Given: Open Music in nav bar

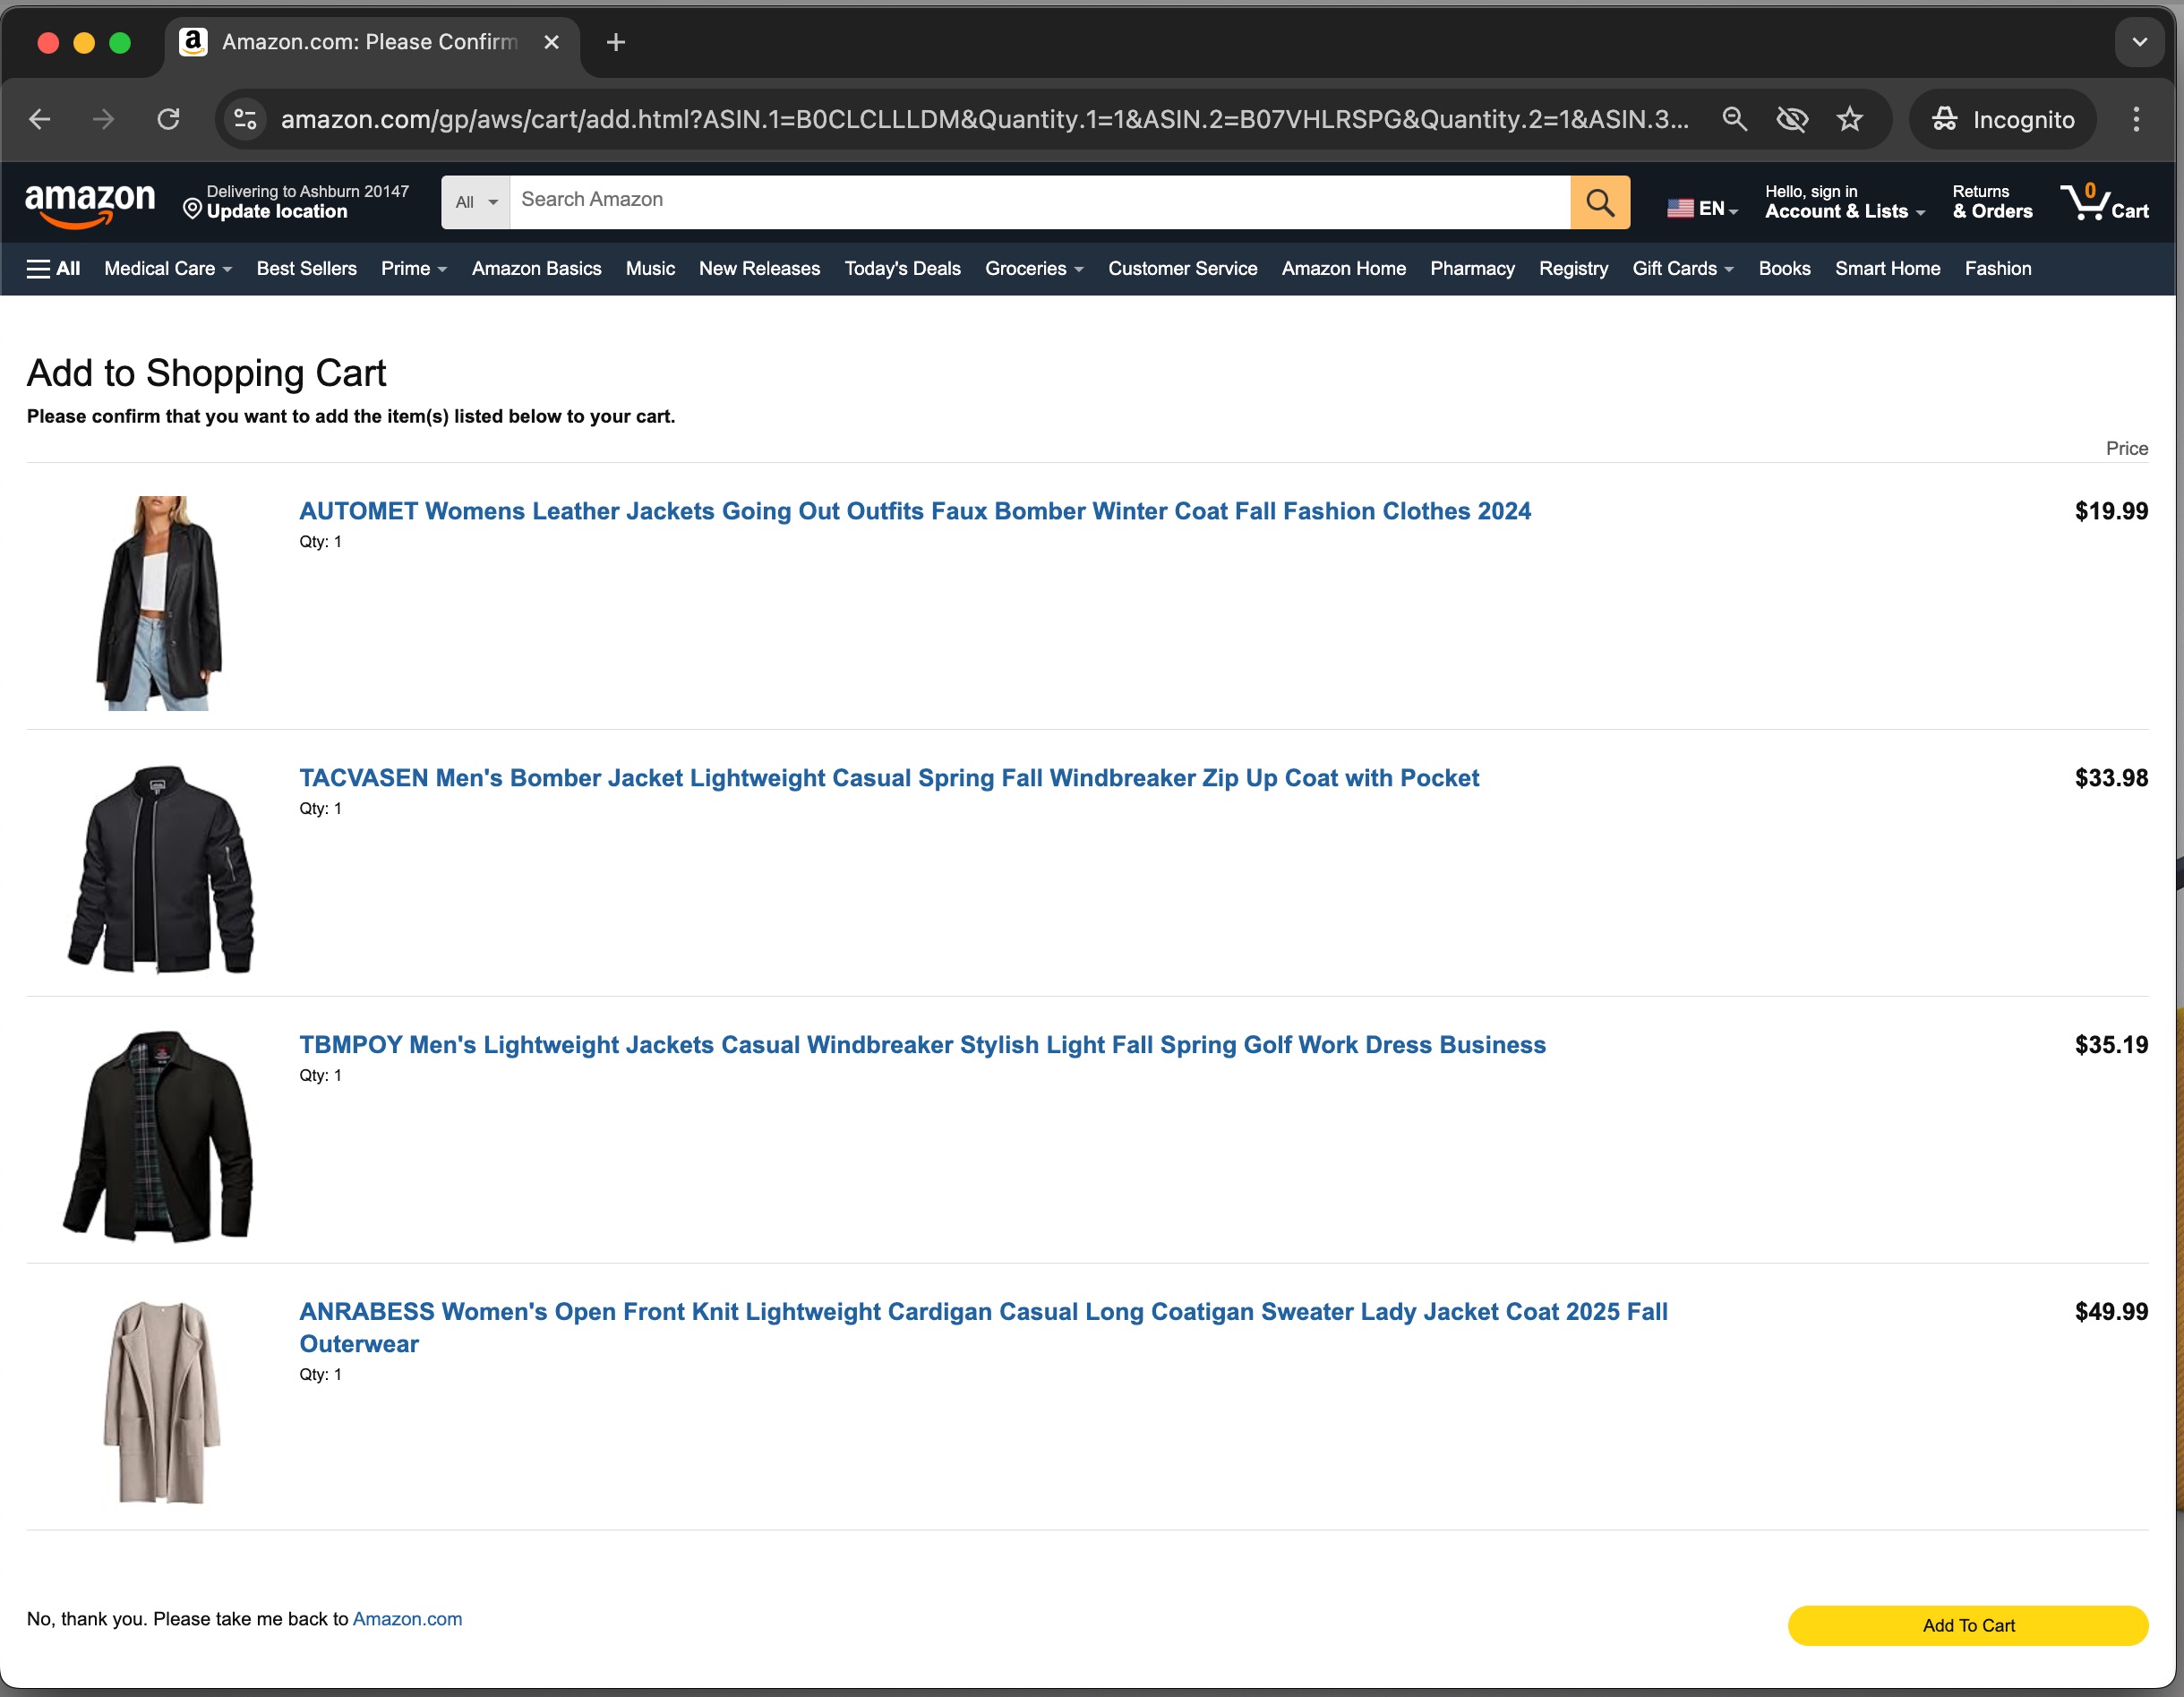Looking at the screenshot, I should pos(650,268).
